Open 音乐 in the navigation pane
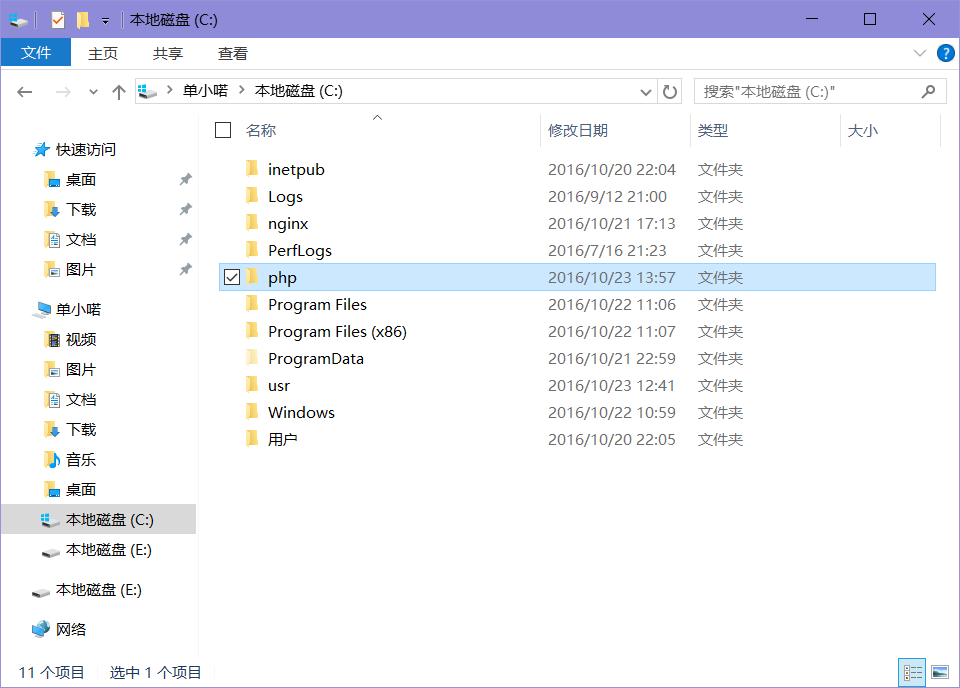Screen dimensions: 960x688 (x=81, y=460)
